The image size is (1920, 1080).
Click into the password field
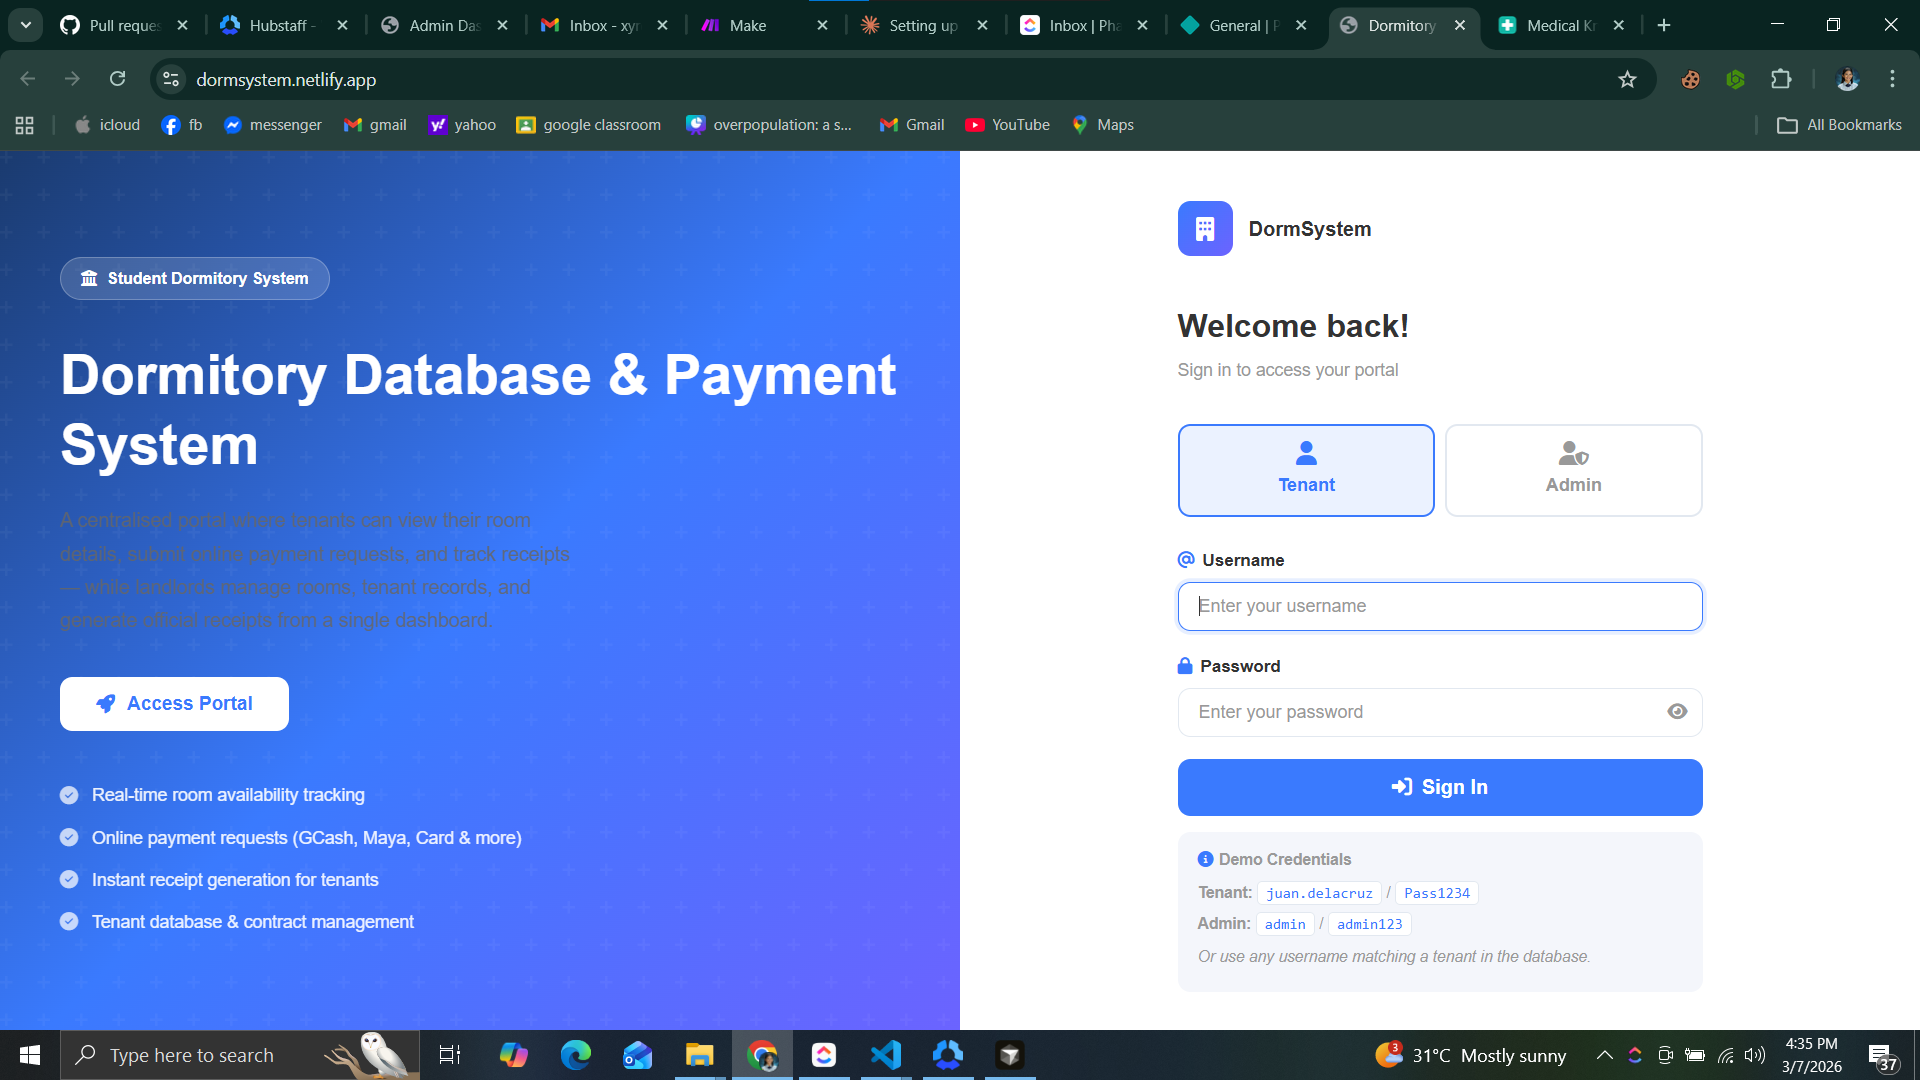click(1420, 712)
